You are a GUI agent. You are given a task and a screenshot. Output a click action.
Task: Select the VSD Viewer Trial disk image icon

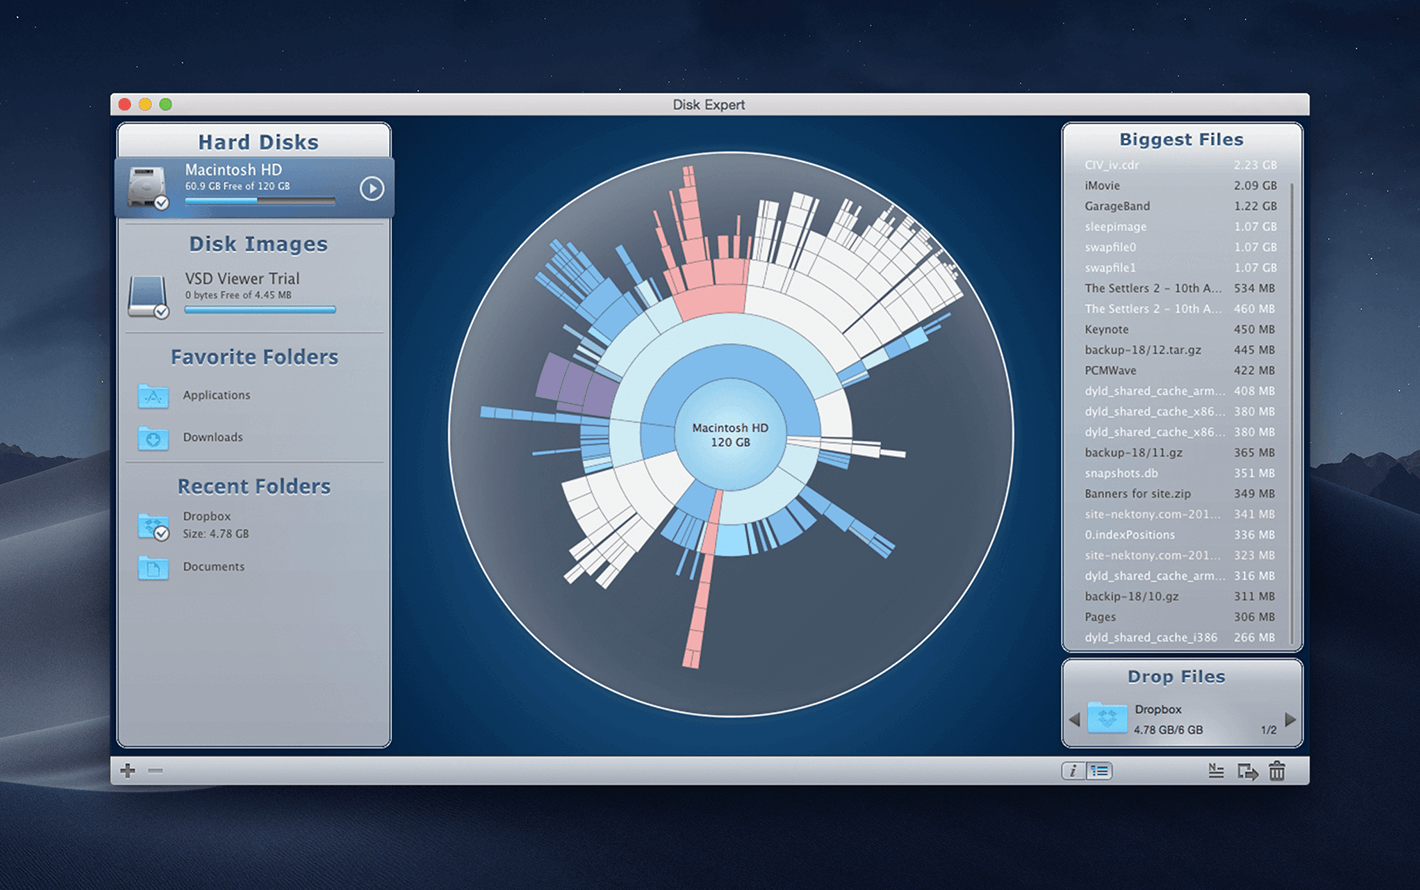click(x=148, y=297)
